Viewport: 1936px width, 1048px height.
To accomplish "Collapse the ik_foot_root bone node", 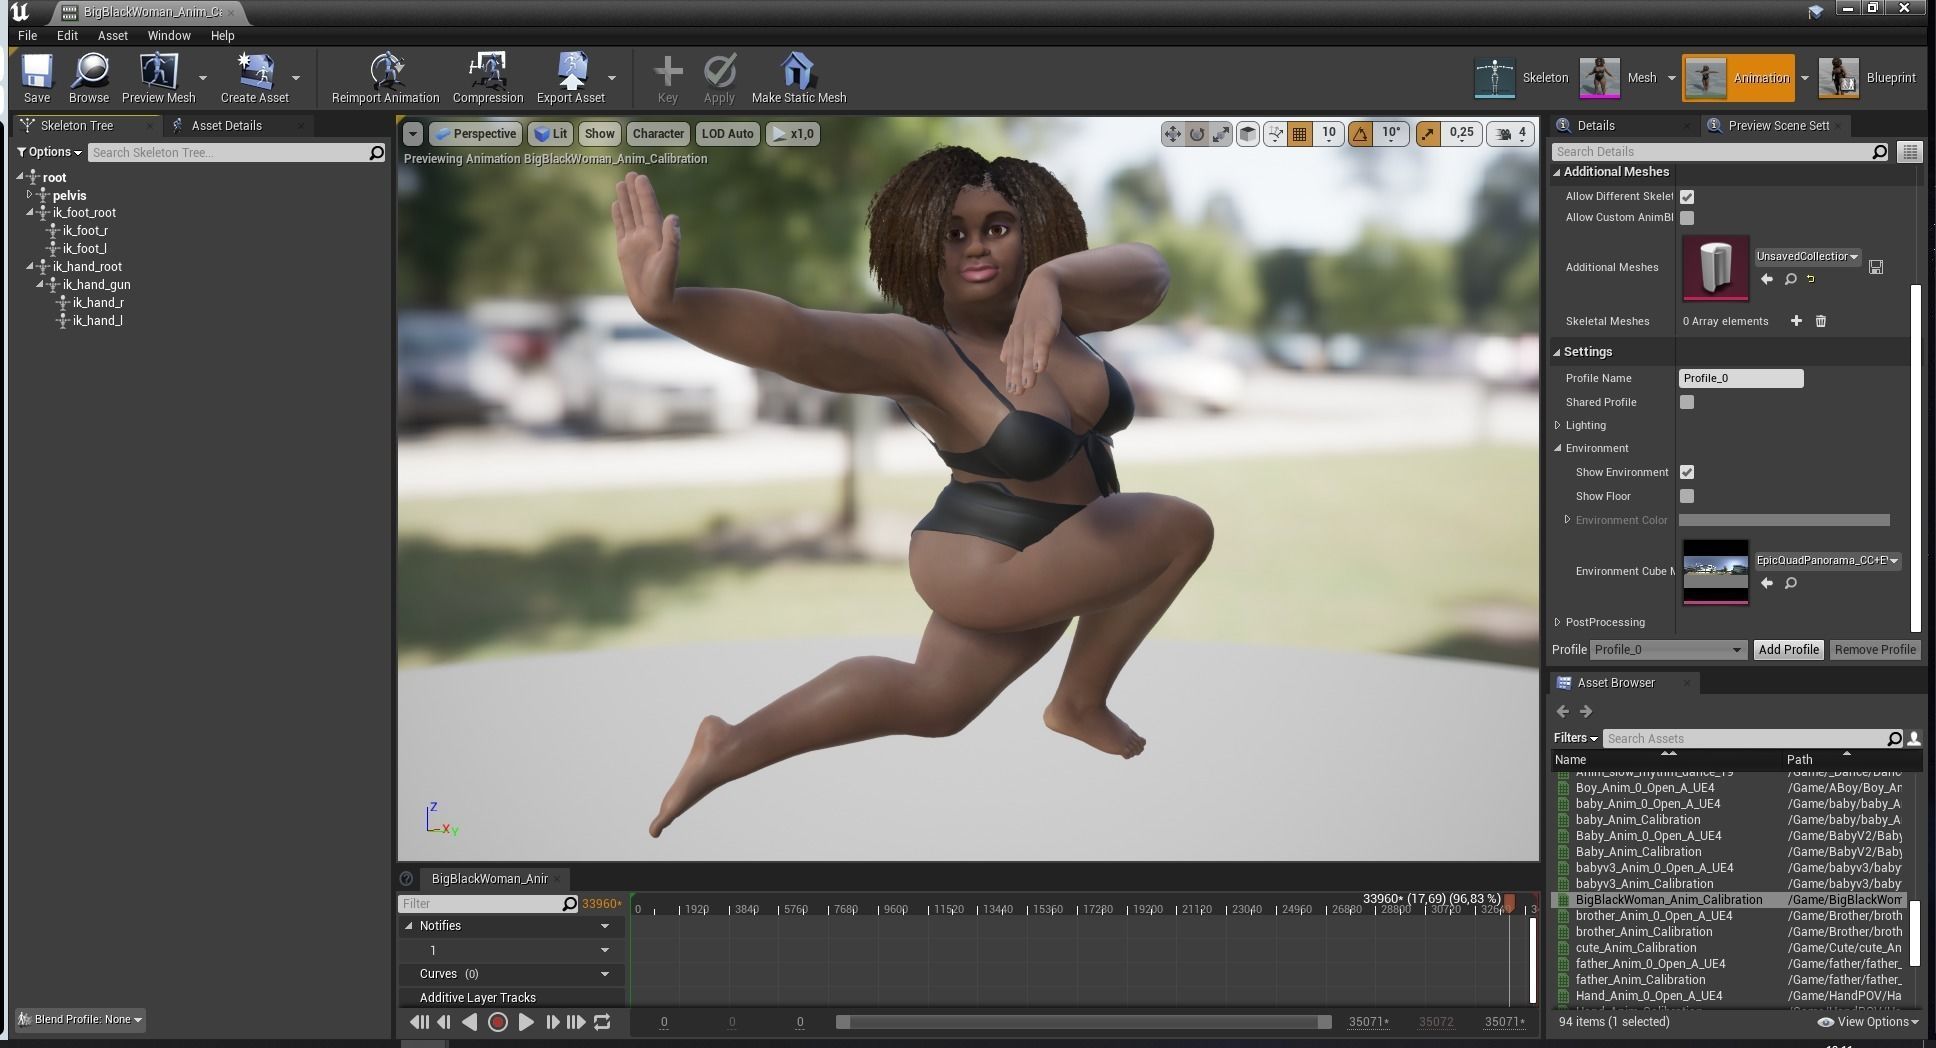I will [29, 213].
